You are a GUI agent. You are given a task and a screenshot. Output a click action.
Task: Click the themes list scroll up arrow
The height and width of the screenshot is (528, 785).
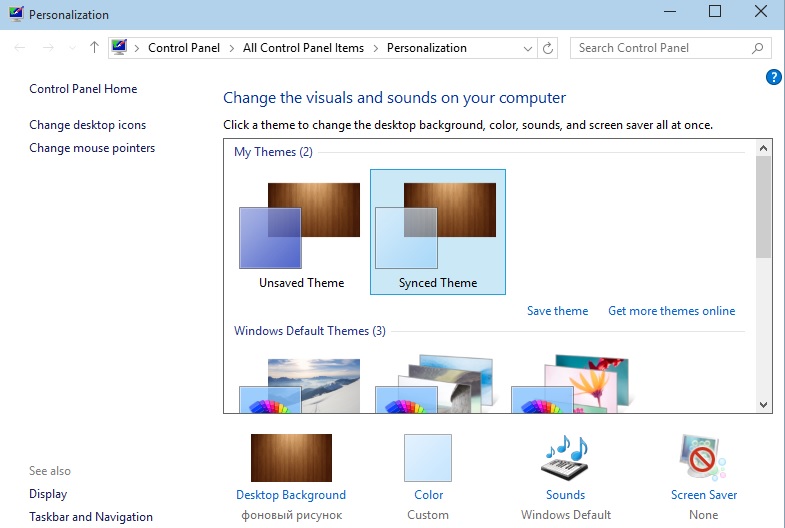click(x=763, y=148)
